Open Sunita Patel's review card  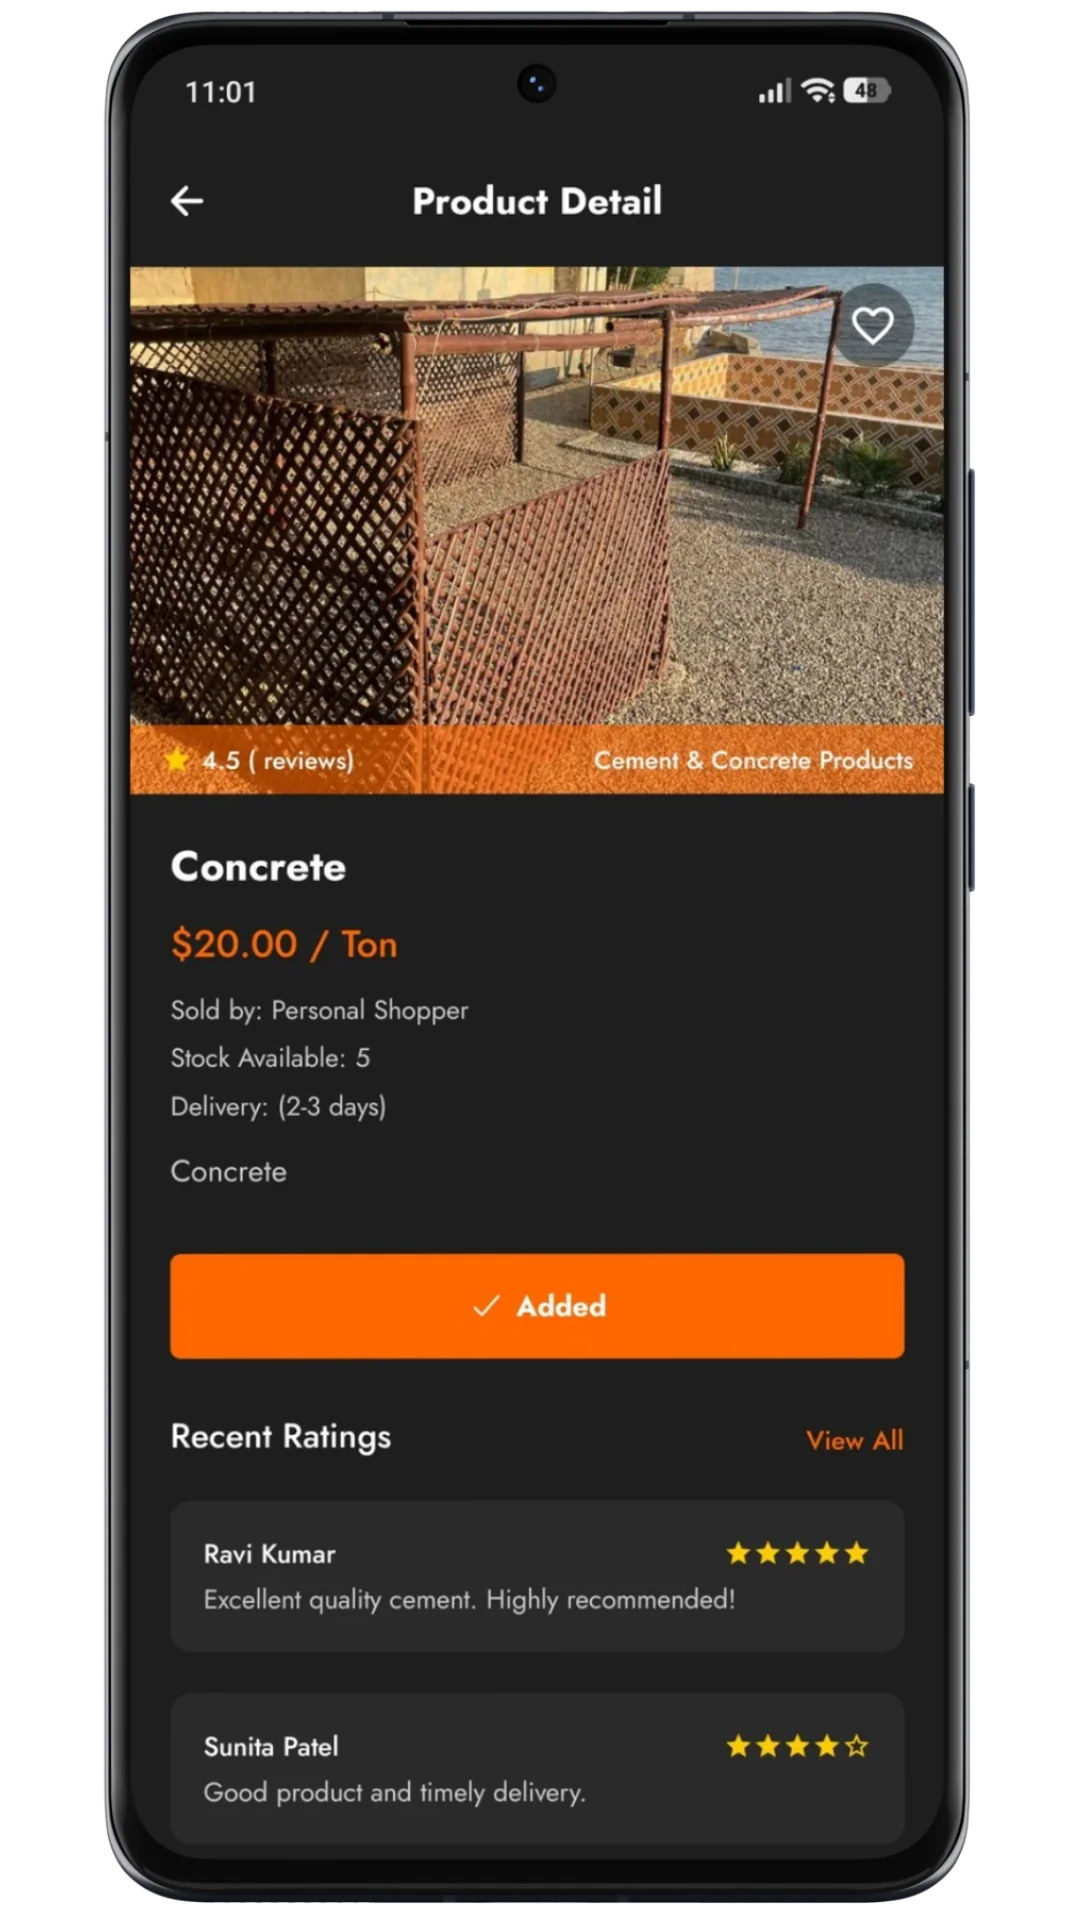point(537,1769)
